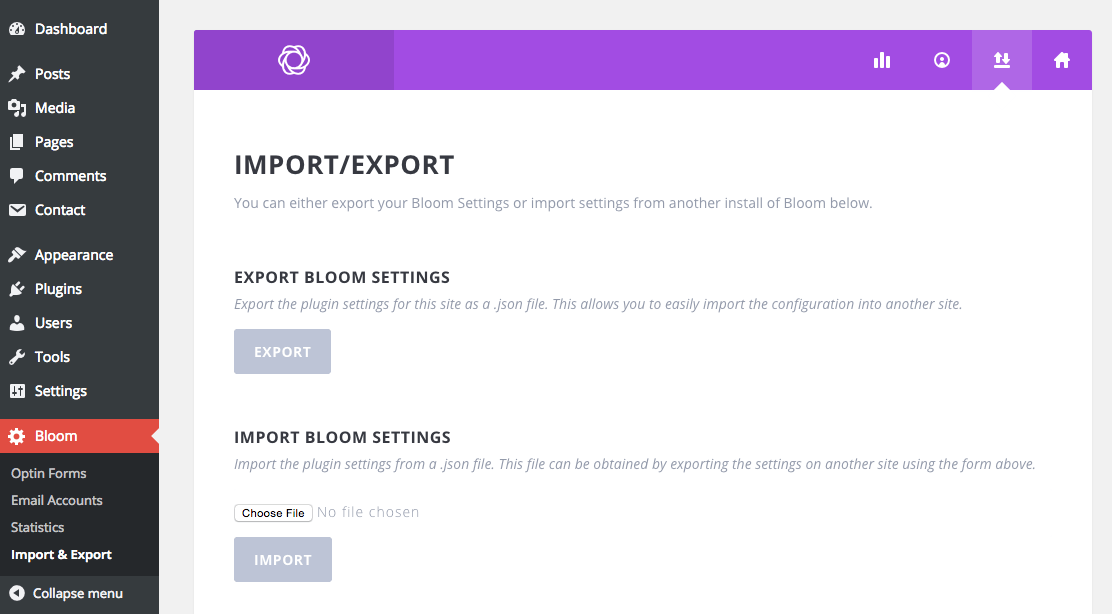The width and height of the screenshot is (1112, 614).
Task: Click the Posts pushpin icon
Action: [17, 74]
